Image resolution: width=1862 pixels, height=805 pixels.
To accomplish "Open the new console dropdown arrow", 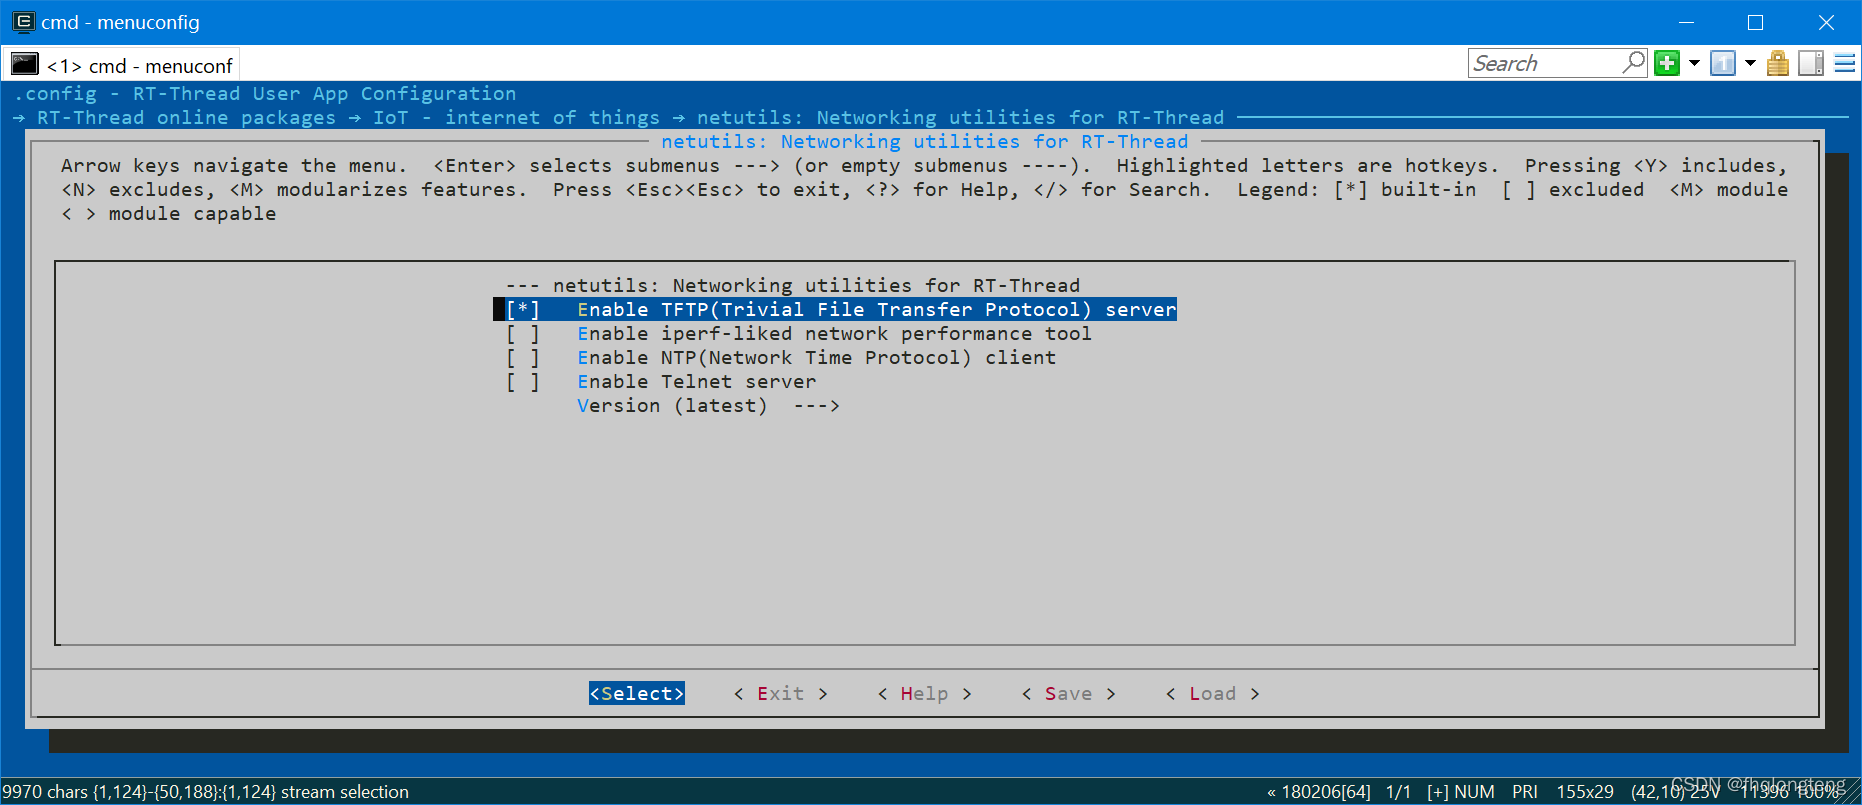I will (1694, 63).
